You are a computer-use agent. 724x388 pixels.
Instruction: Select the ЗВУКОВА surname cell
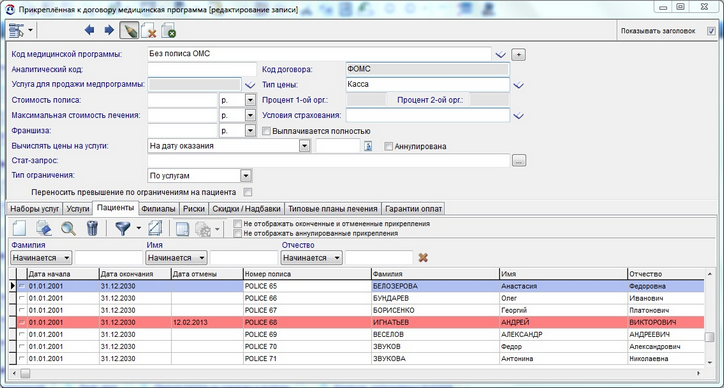(435, 358)
